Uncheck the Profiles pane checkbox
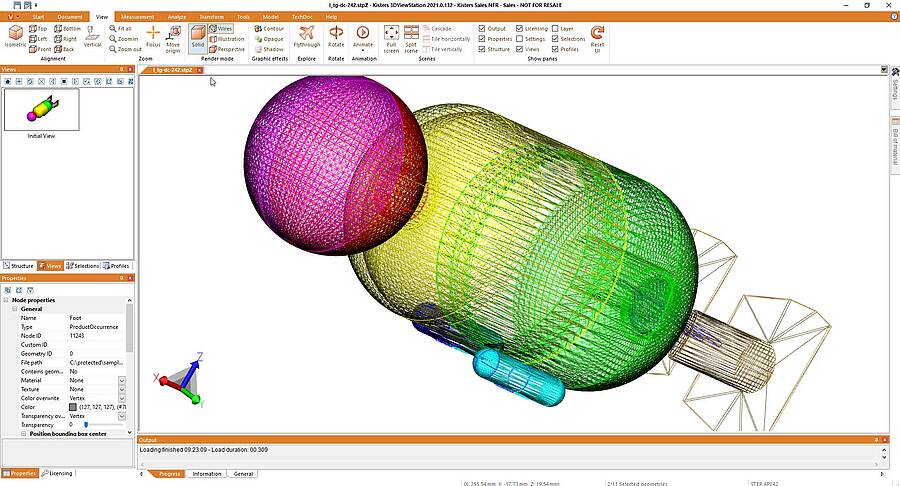900x486 pixels. pyautogui.click(x=555, y=49)
